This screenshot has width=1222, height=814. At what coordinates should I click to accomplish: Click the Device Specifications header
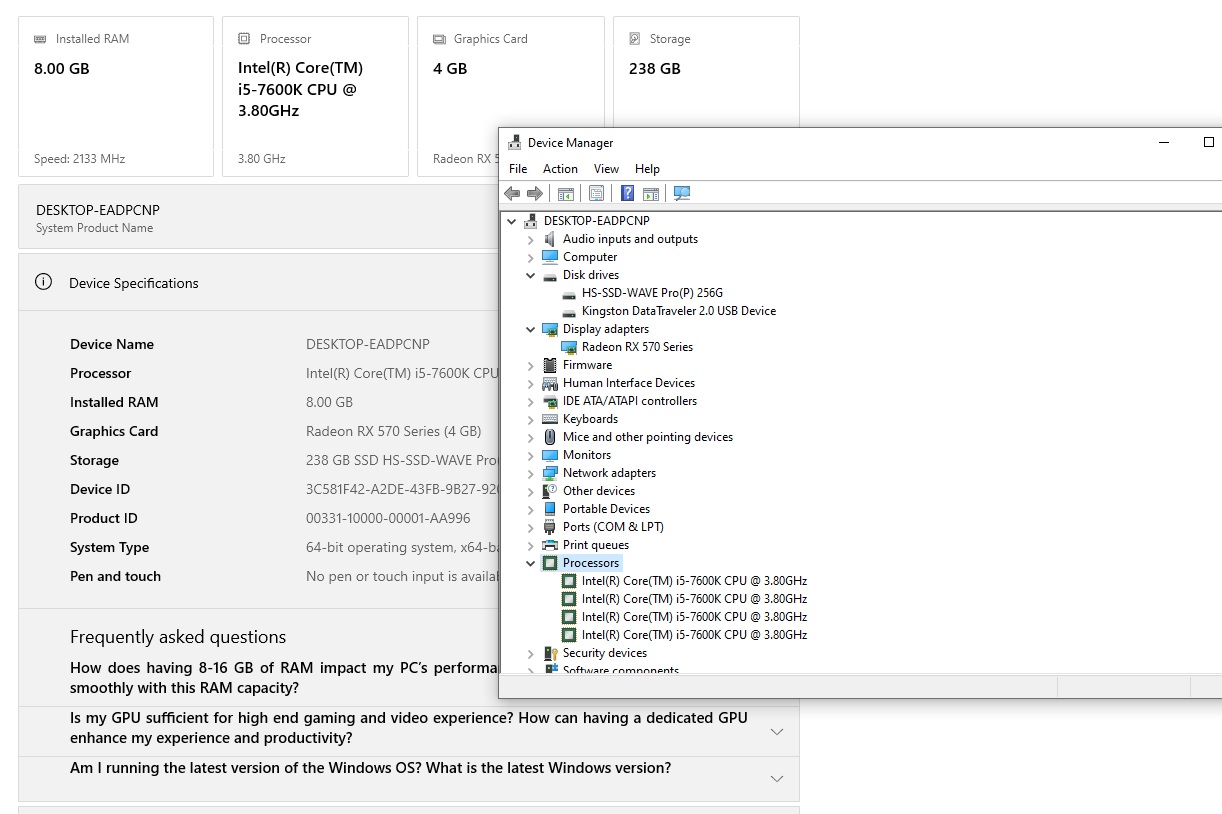pos(134,283)
